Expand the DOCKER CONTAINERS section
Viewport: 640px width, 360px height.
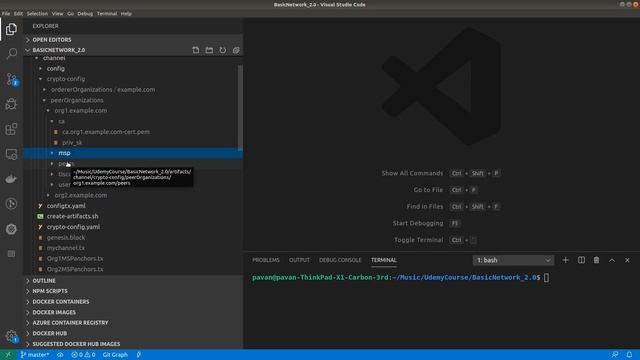coord(133,302)
